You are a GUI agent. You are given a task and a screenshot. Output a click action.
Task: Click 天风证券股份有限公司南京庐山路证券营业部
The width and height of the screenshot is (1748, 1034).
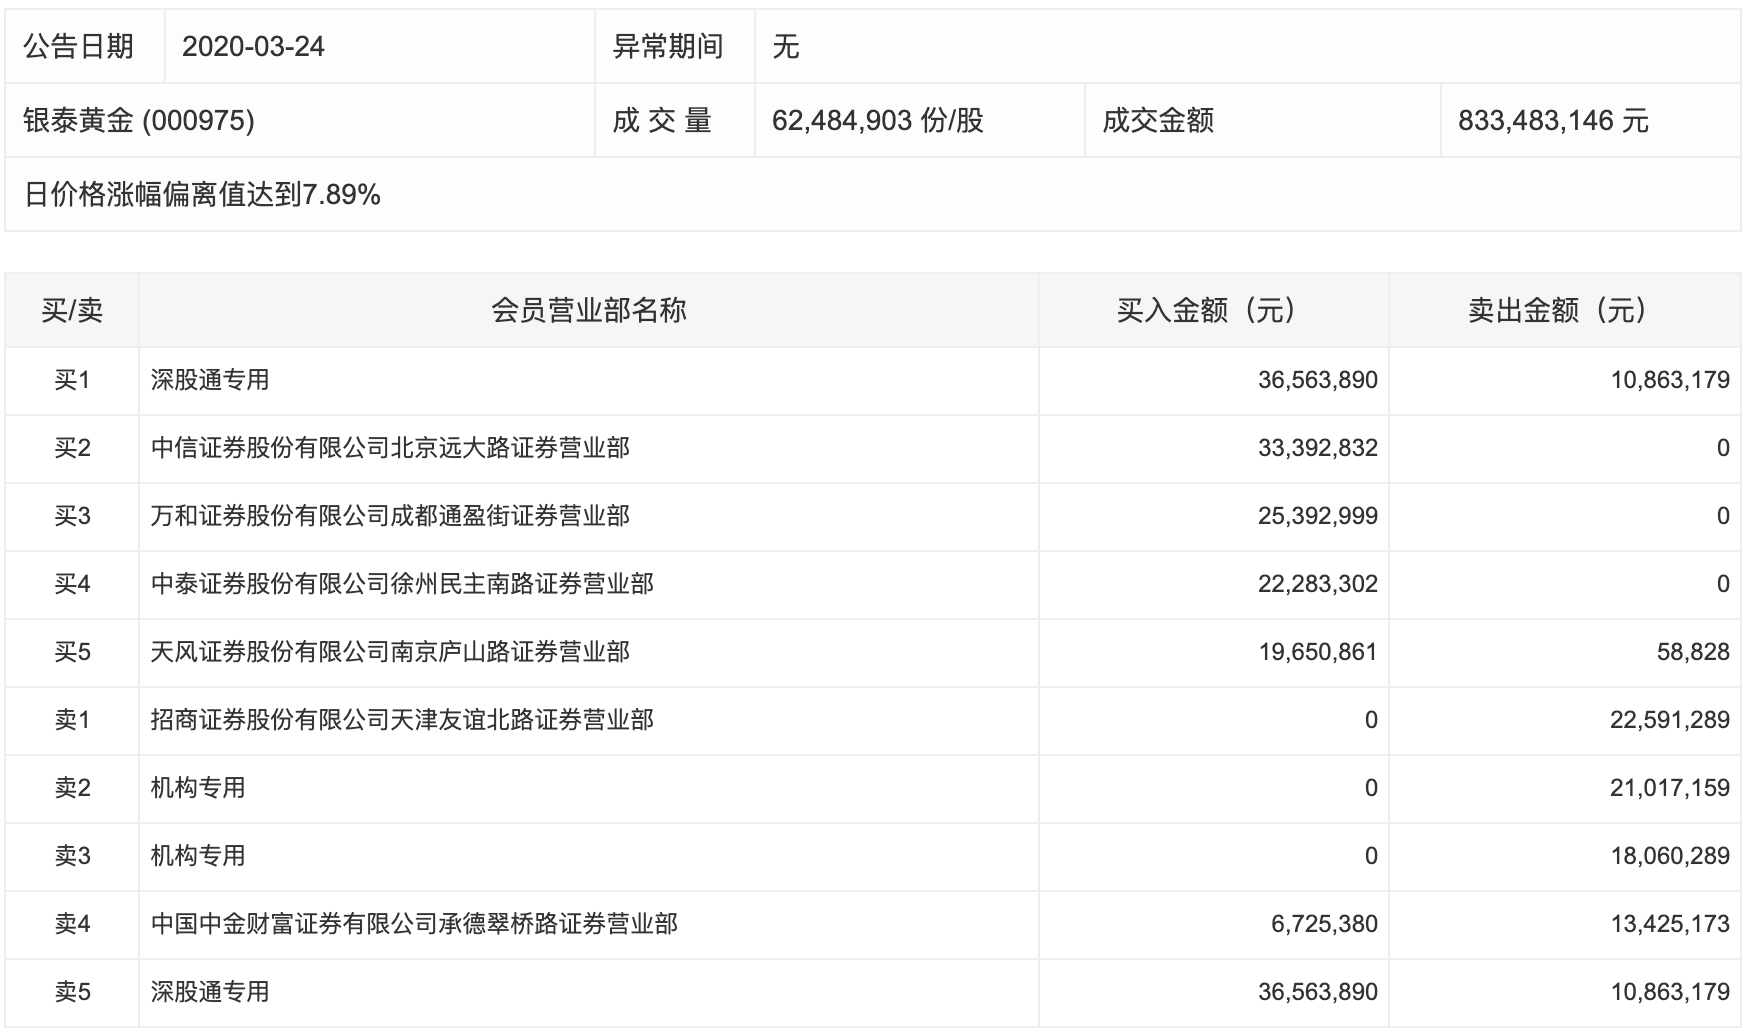click(x=390, y=652)
